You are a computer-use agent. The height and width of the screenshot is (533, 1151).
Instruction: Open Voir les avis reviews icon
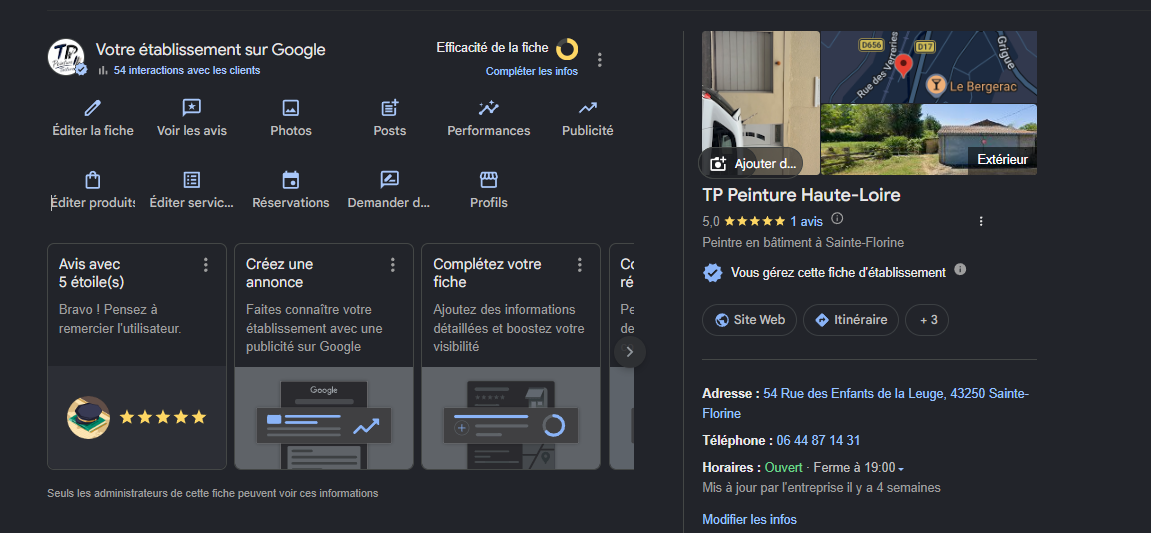[x=192, y=109]
